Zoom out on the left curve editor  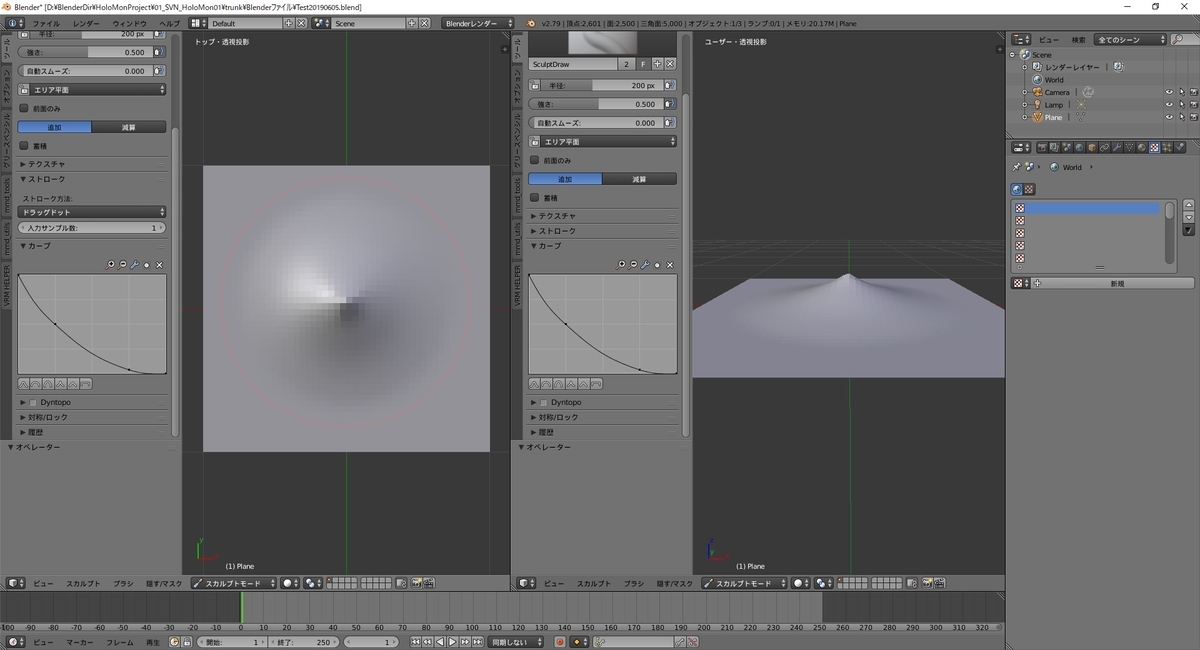123,264
